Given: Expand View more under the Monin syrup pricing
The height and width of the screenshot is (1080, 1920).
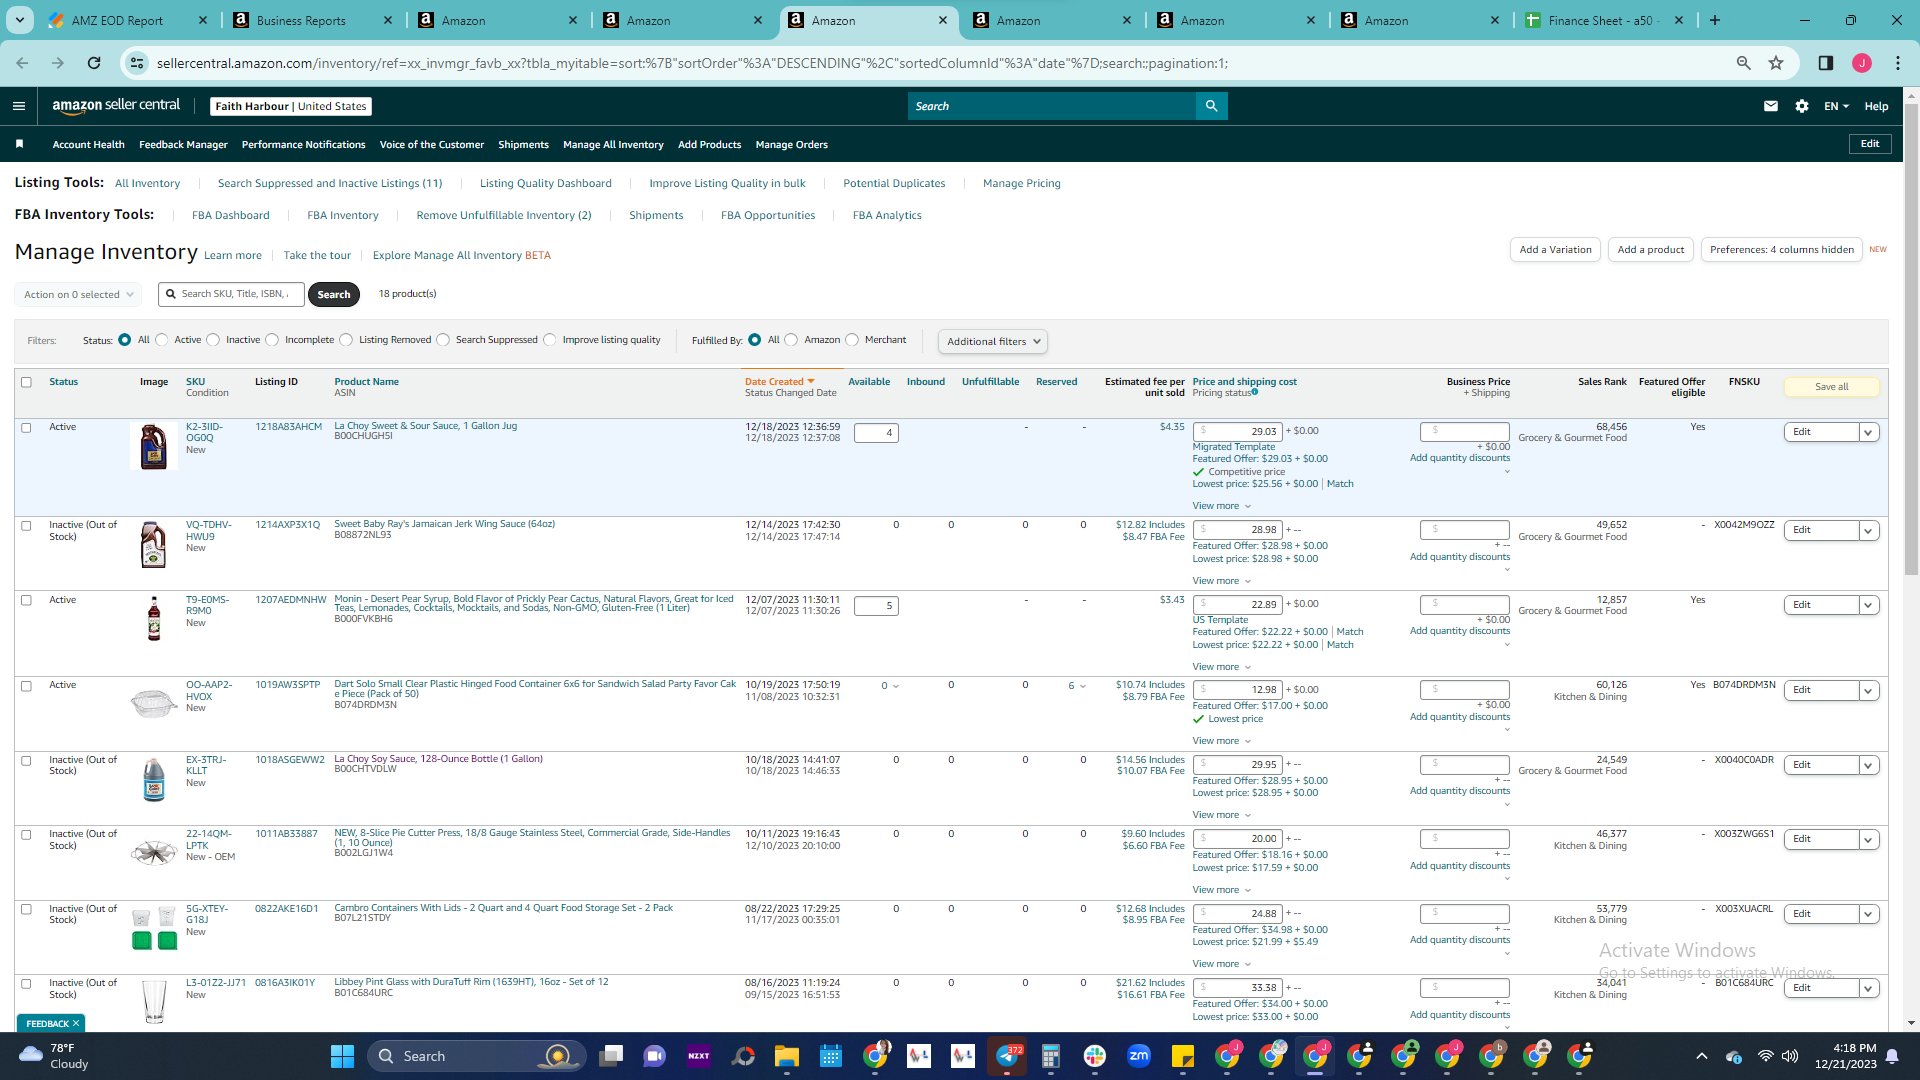Looking at the screenshot, I should [x=1221, y=667].
